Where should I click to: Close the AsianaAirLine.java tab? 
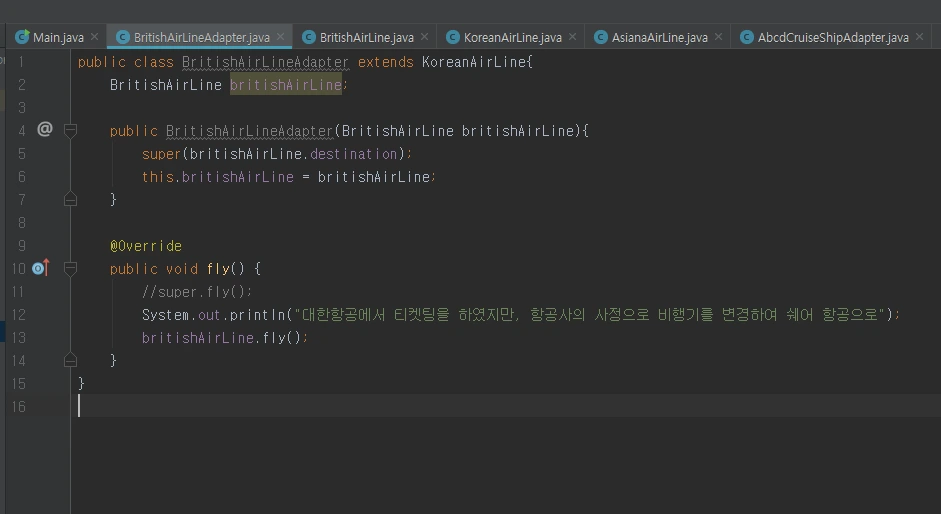(718, 37)
